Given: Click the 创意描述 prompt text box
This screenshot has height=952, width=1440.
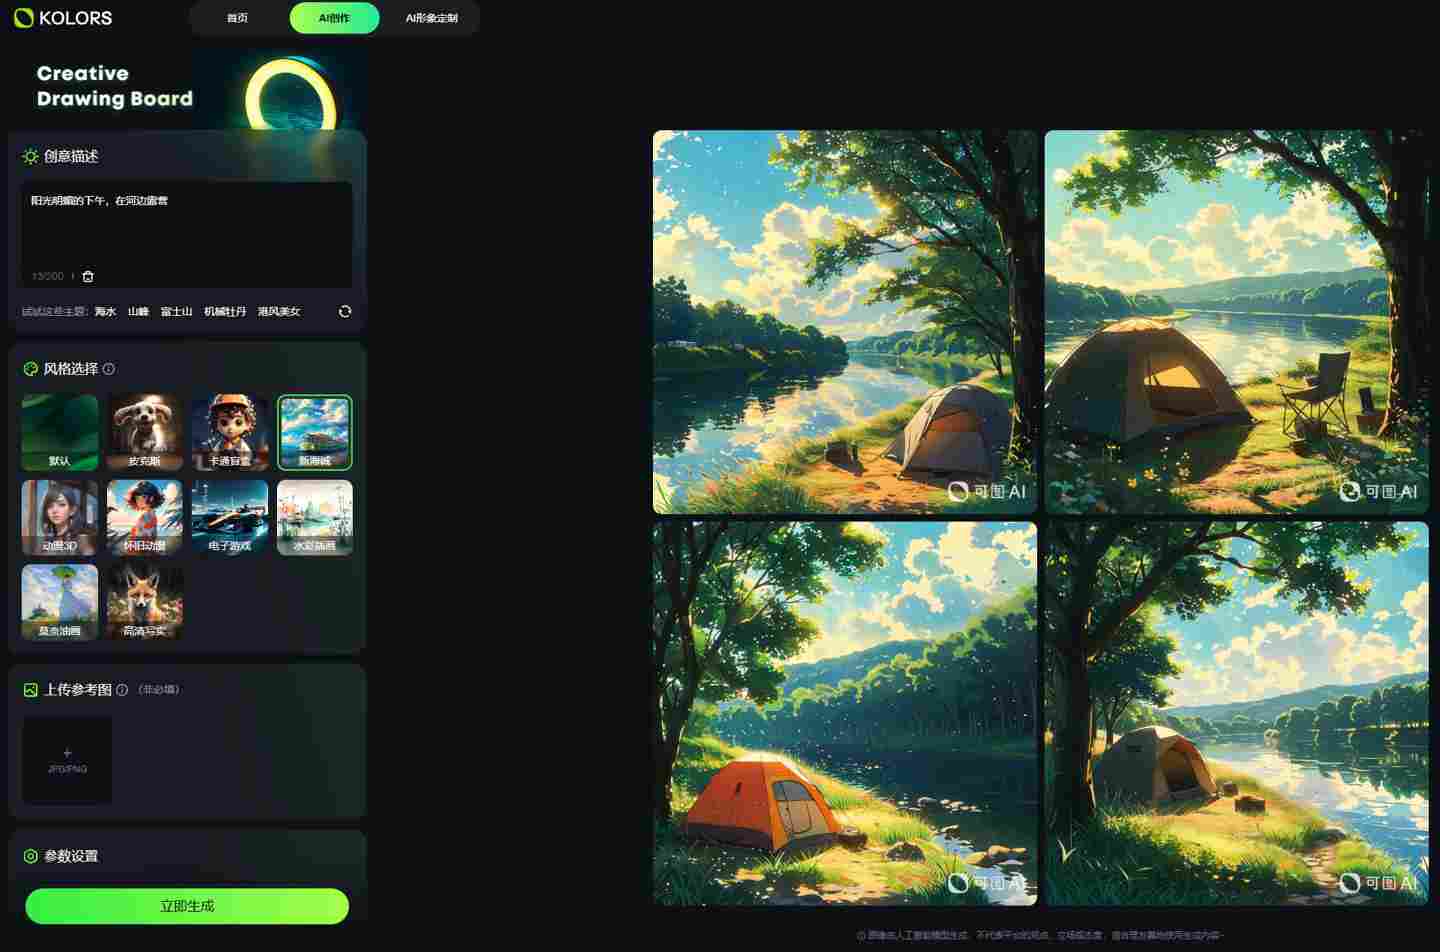Looking at the screenshot, I should [x=187, y=230].
